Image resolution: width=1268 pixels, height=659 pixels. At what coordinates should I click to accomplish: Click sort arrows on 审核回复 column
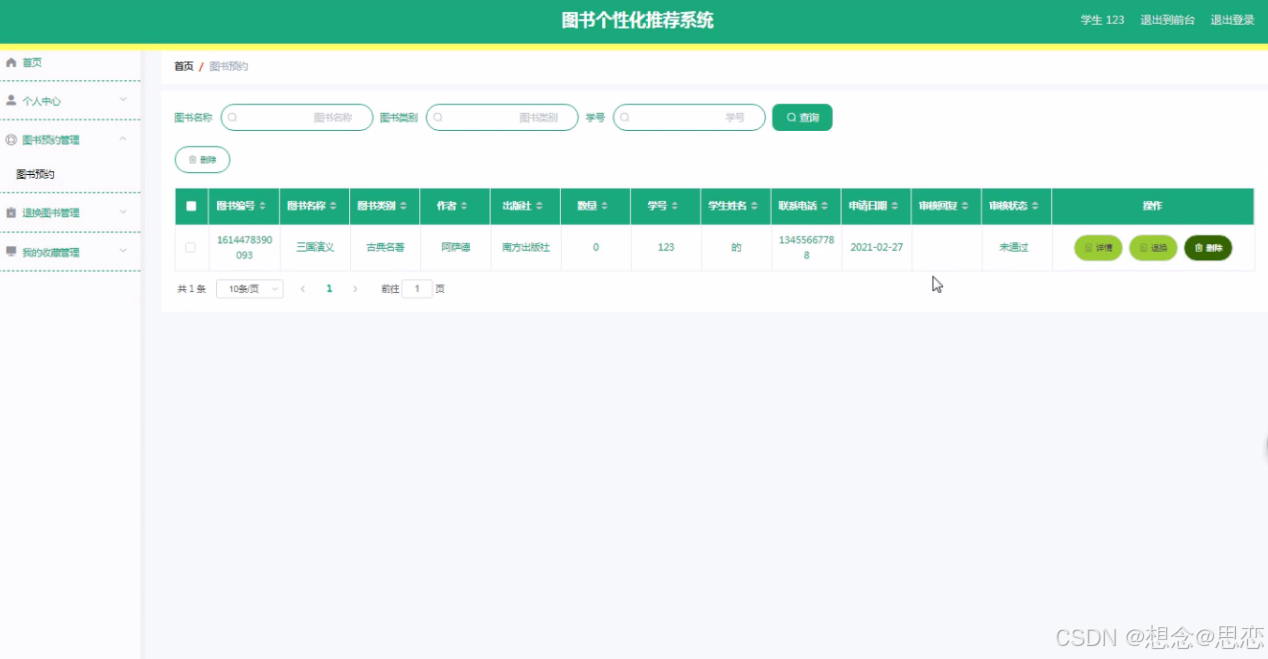pyautogui.click(x=965, y=206)
